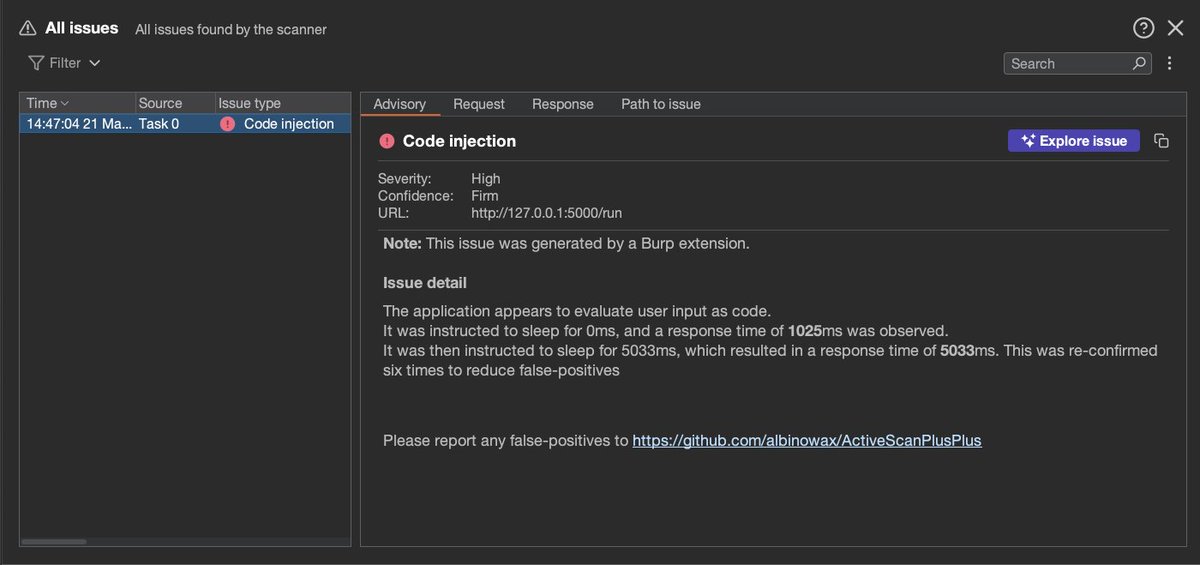The height and width of the screenshot is (565, 1200).
Task: Select the 14:47:04 time cell
Action: click(77, 124)
